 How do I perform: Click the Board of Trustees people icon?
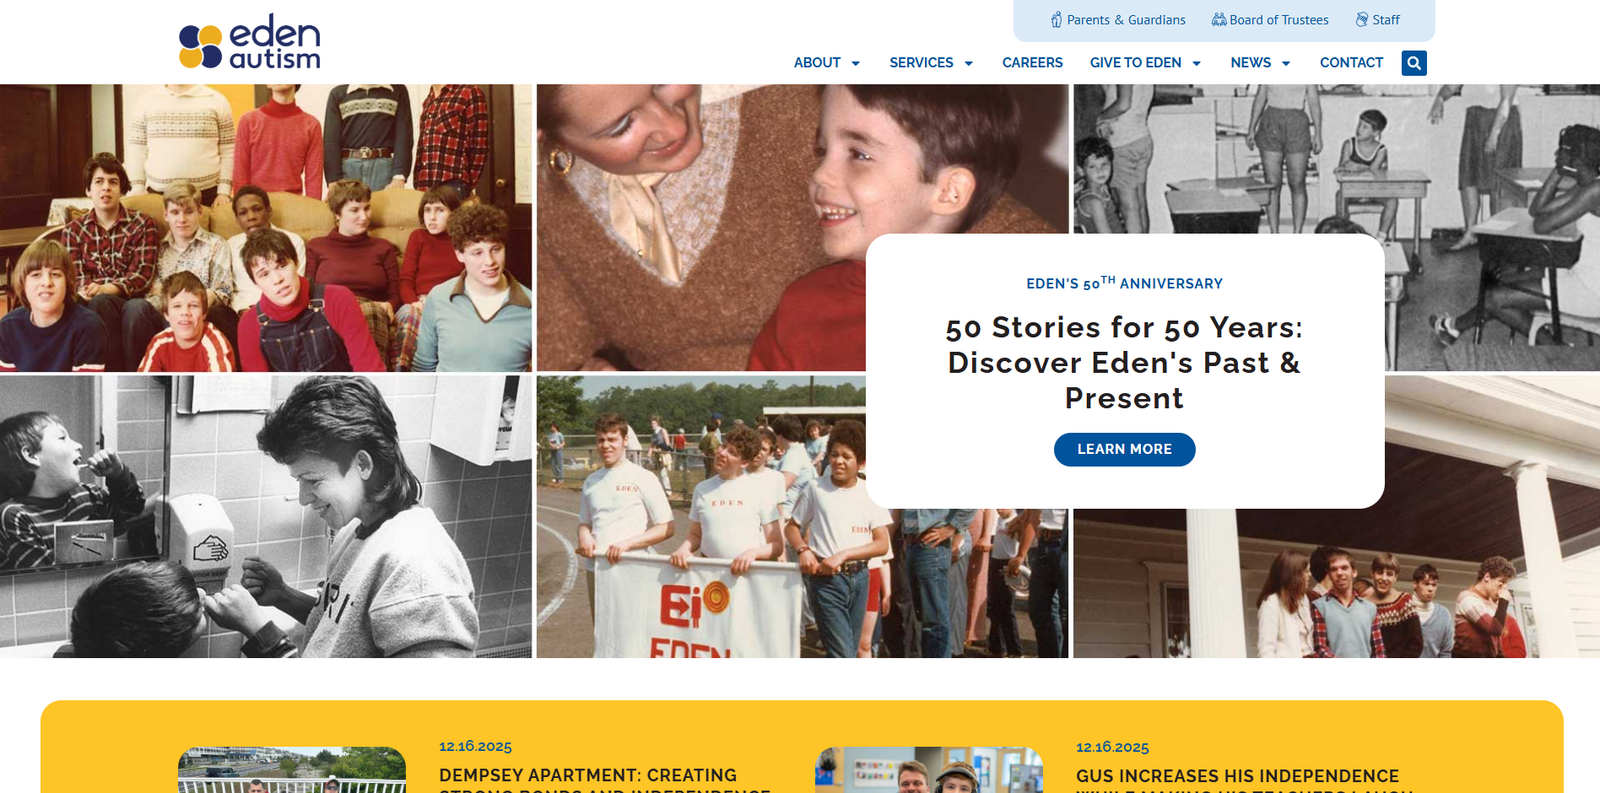[1219, 20]
